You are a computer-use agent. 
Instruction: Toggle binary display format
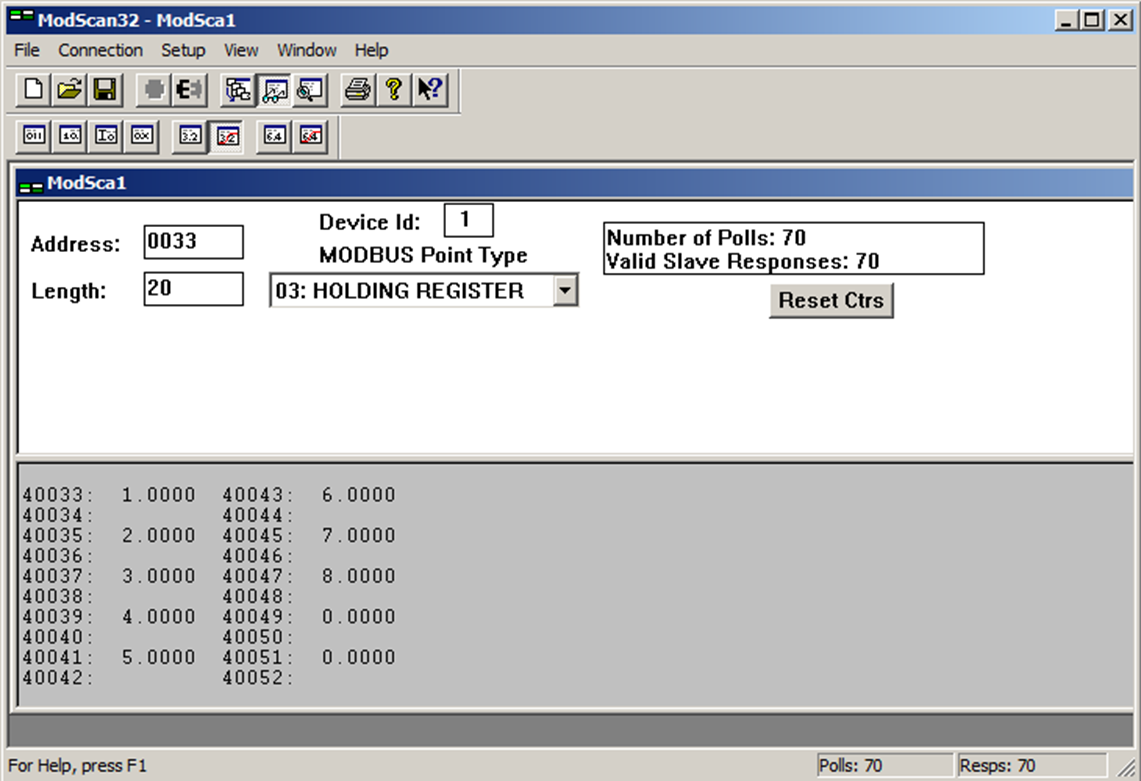click(33, 136)
